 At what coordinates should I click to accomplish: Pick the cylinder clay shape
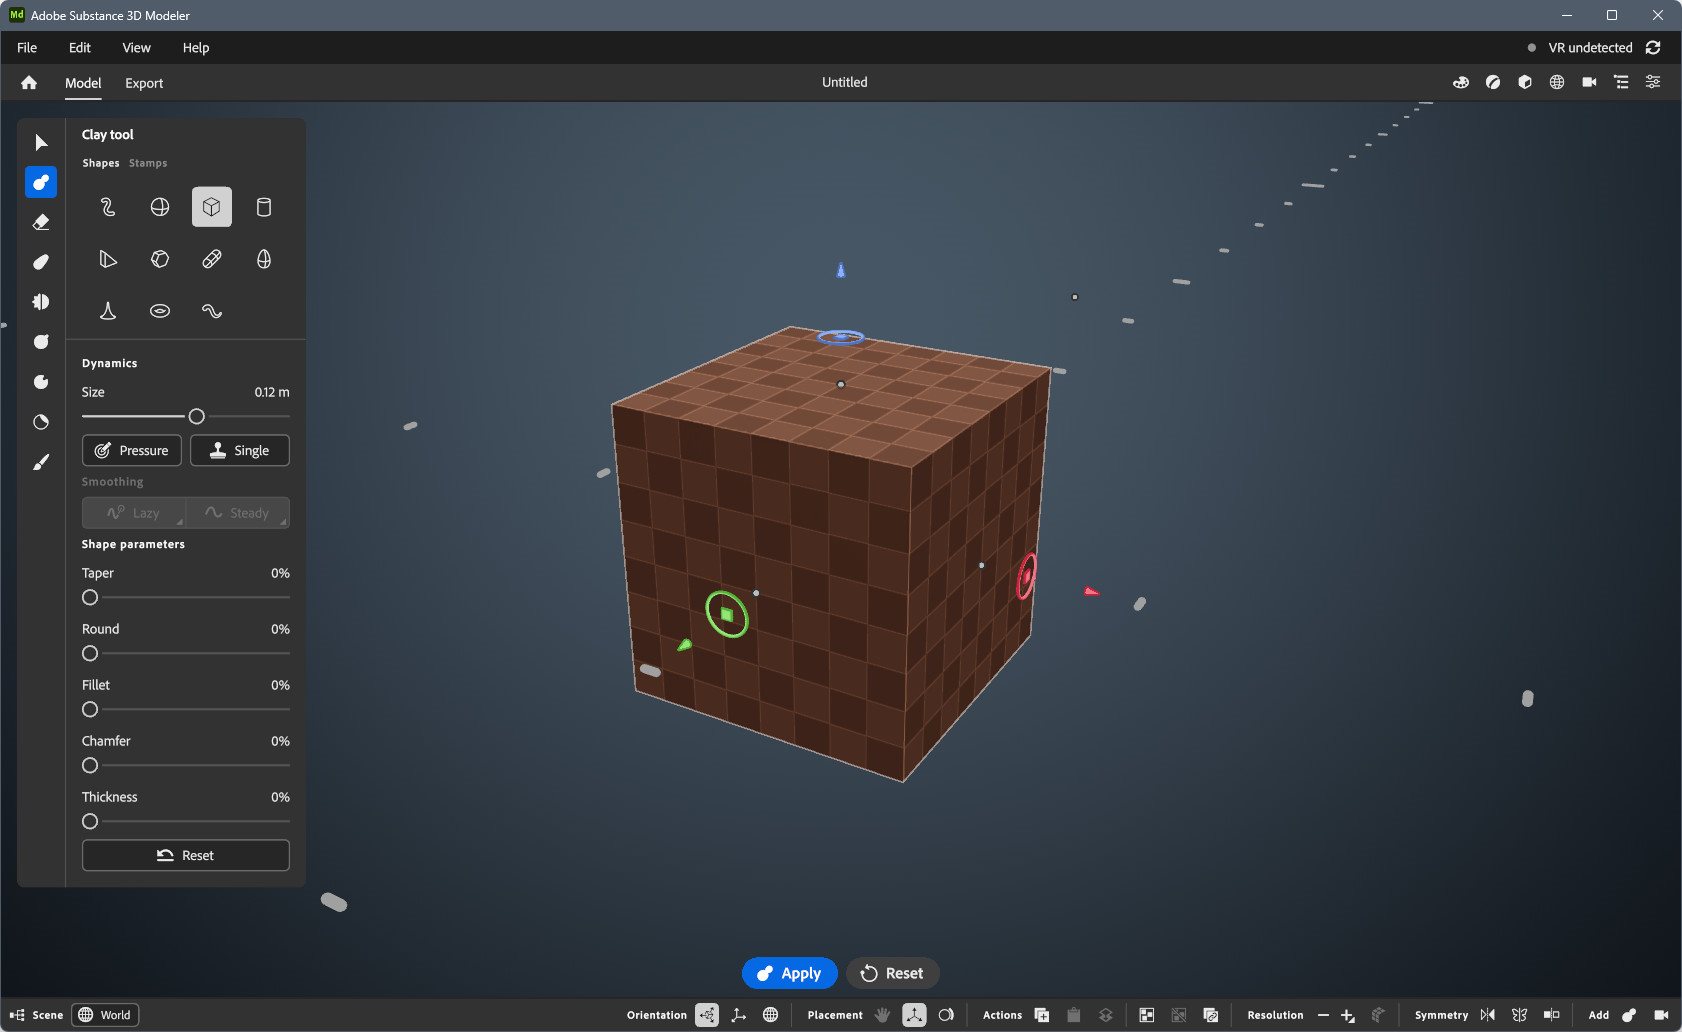pos(264,207)
